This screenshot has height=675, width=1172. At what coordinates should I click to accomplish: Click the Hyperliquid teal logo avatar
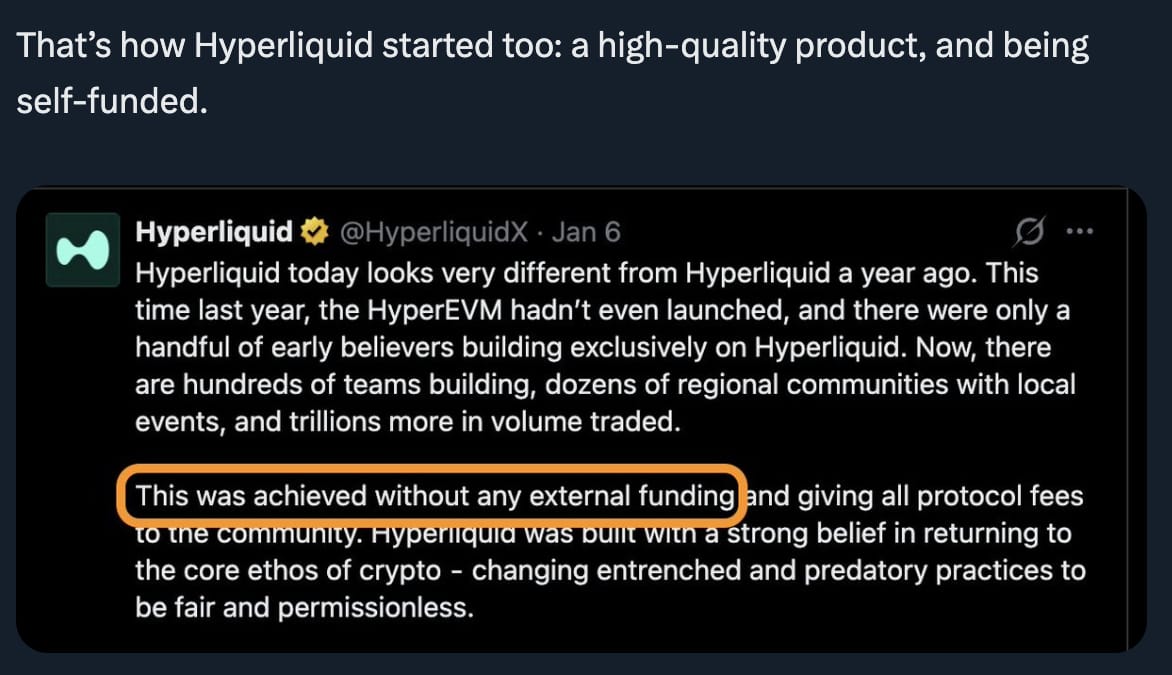[x=83, y=250]
